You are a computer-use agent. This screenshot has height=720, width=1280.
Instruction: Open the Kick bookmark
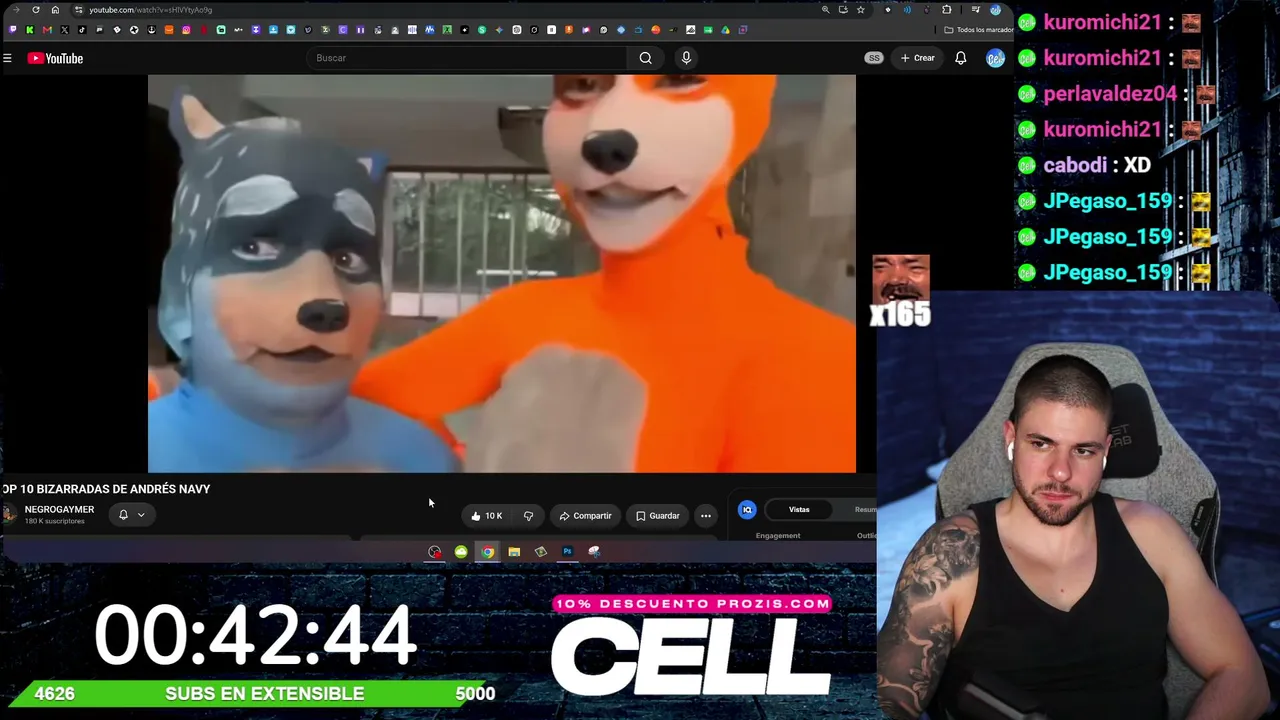[x=30, y=30]
